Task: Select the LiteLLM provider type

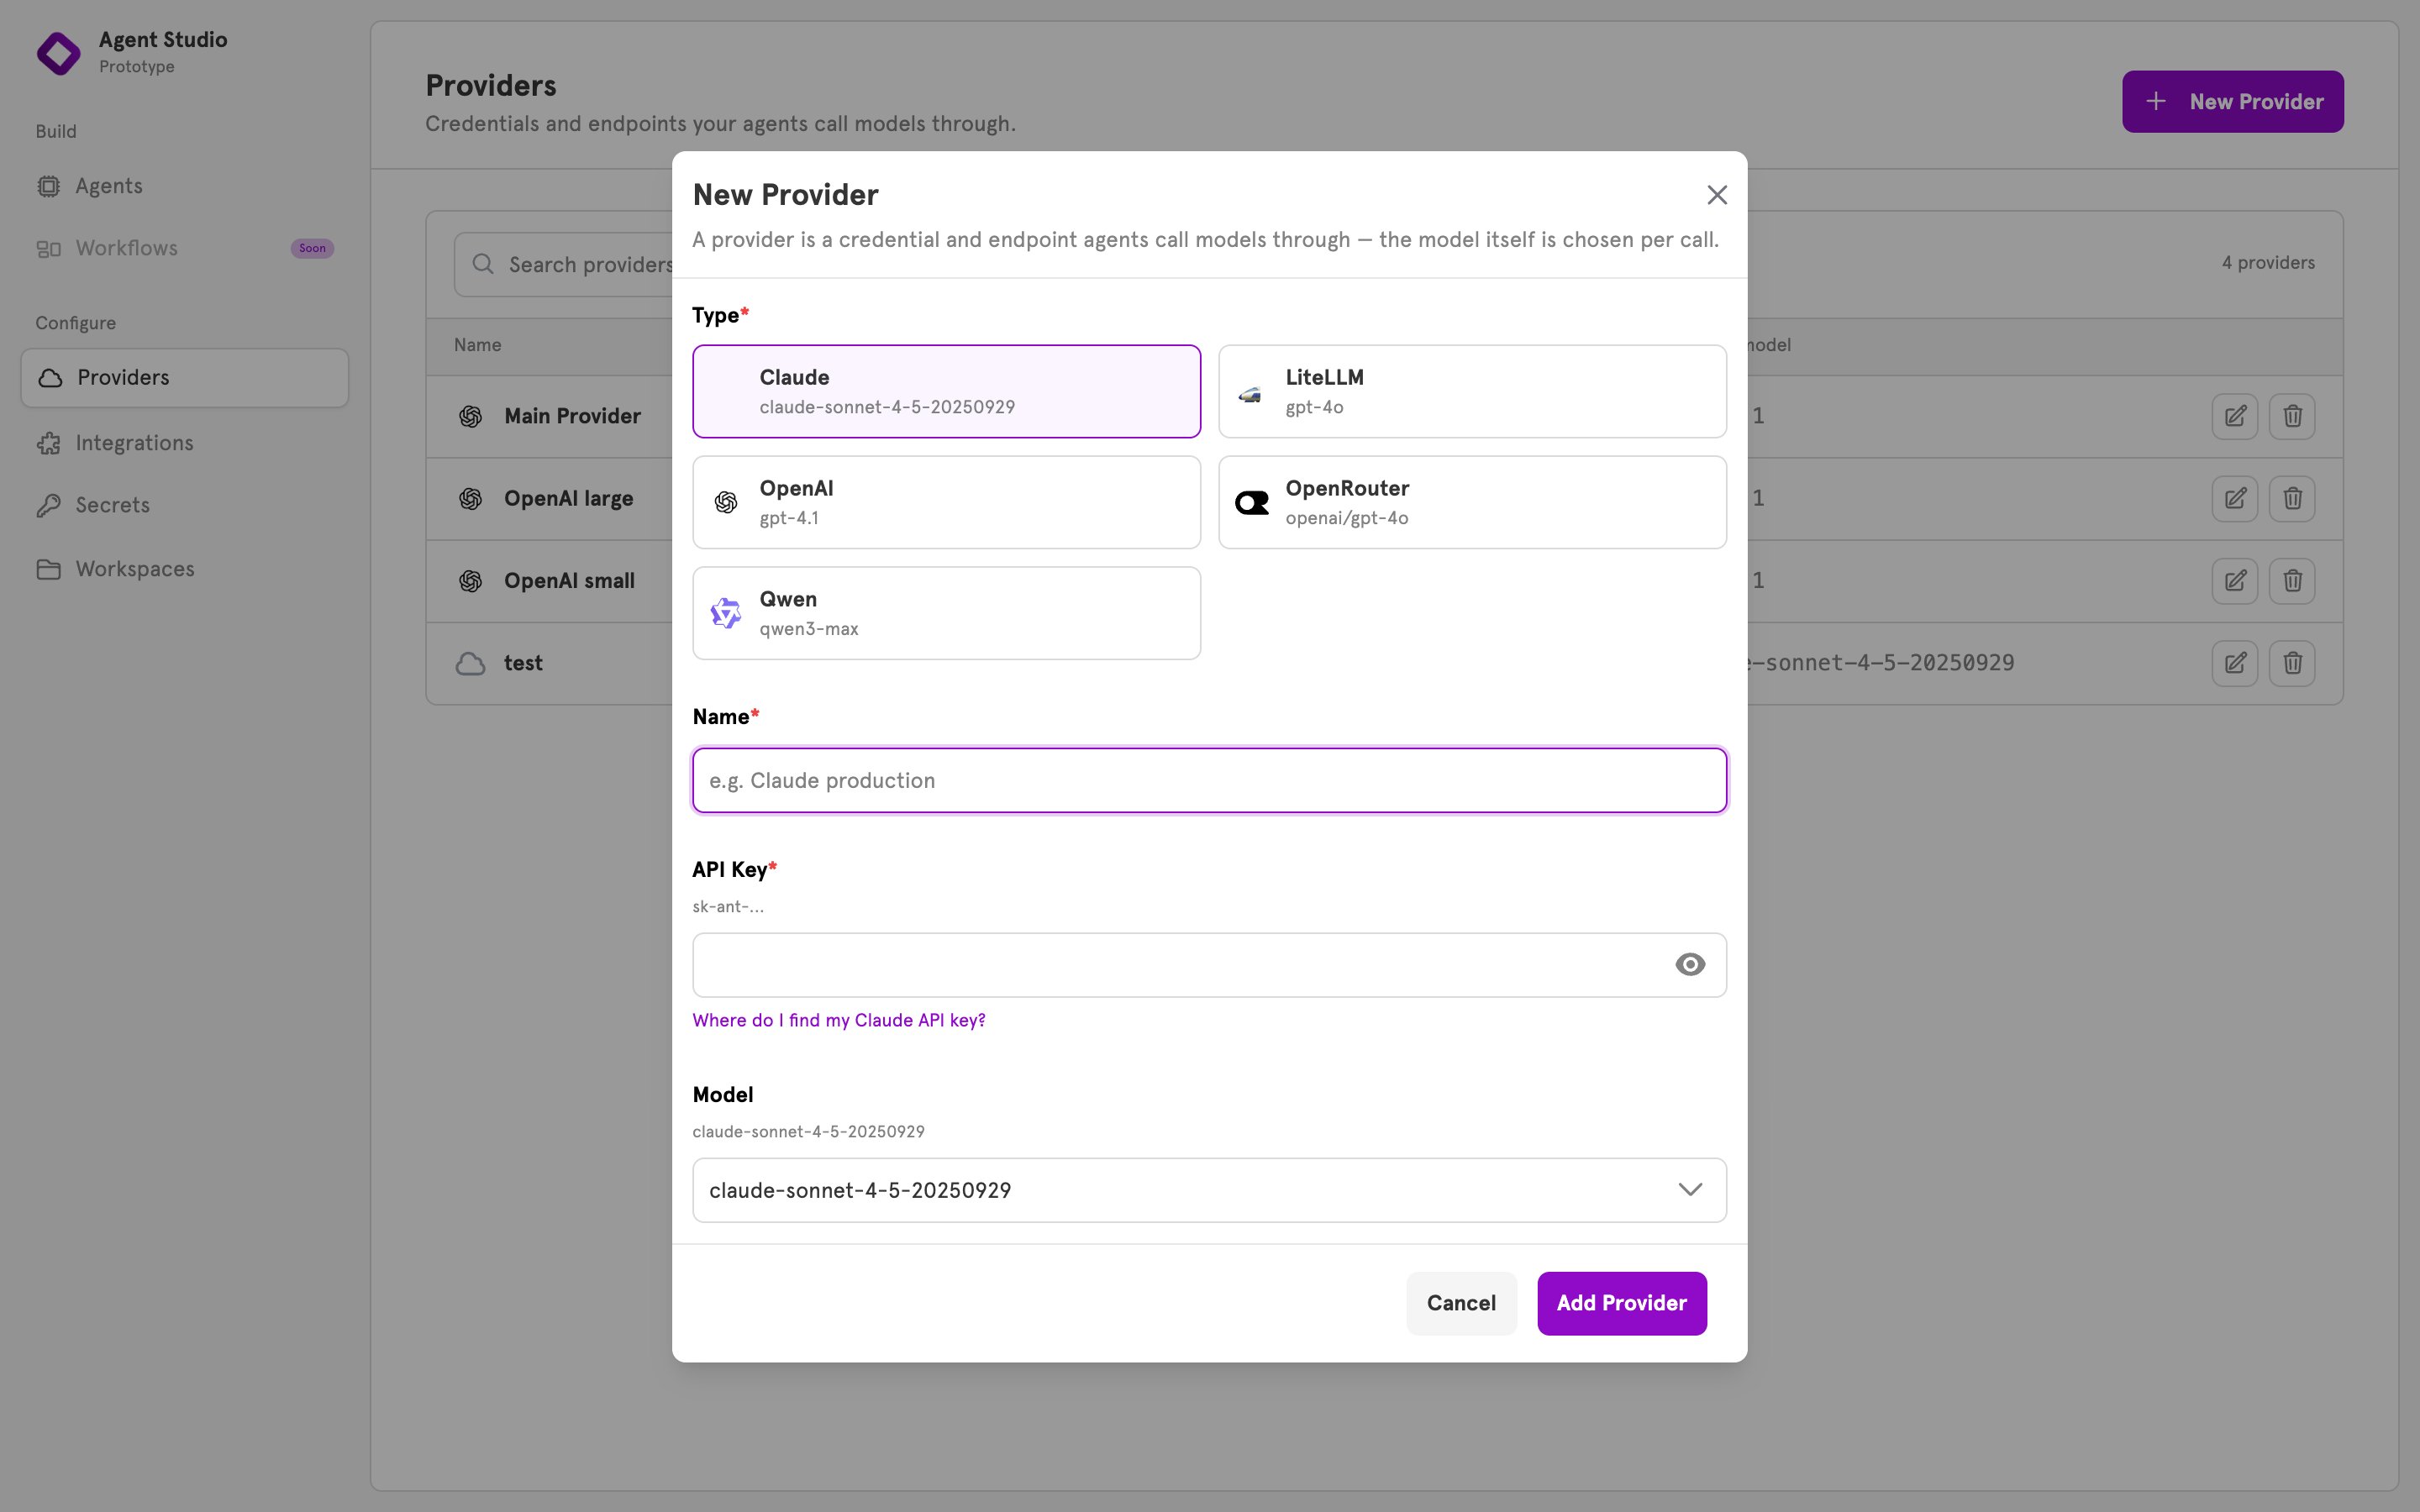Action: click(1472, 391)
